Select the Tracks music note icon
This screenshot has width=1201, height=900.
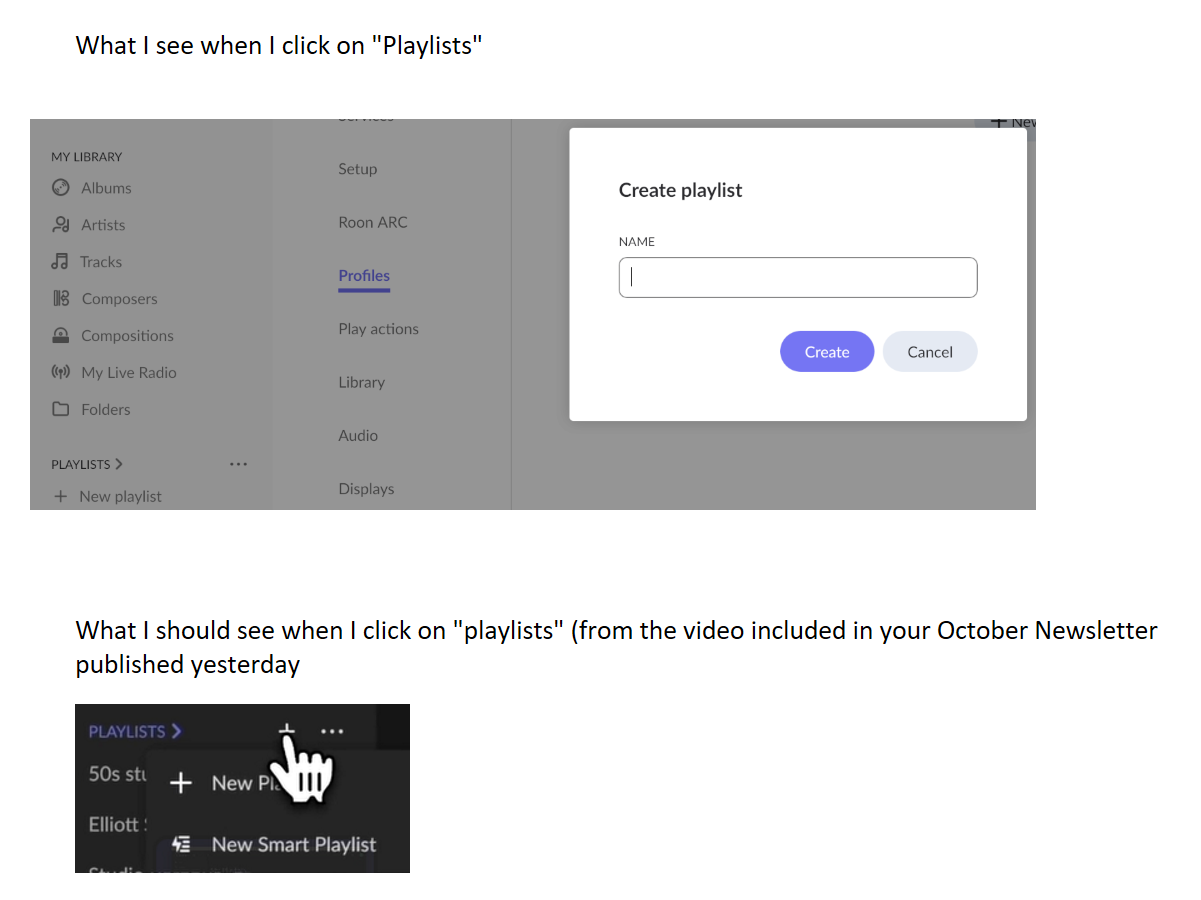pyautogui.click(x=60, y=262)
